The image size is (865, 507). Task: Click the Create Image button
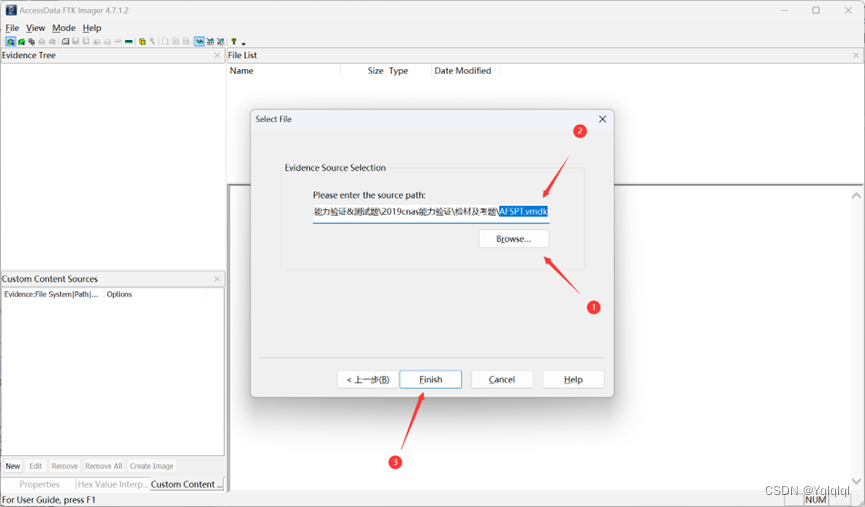coord(152,466)
